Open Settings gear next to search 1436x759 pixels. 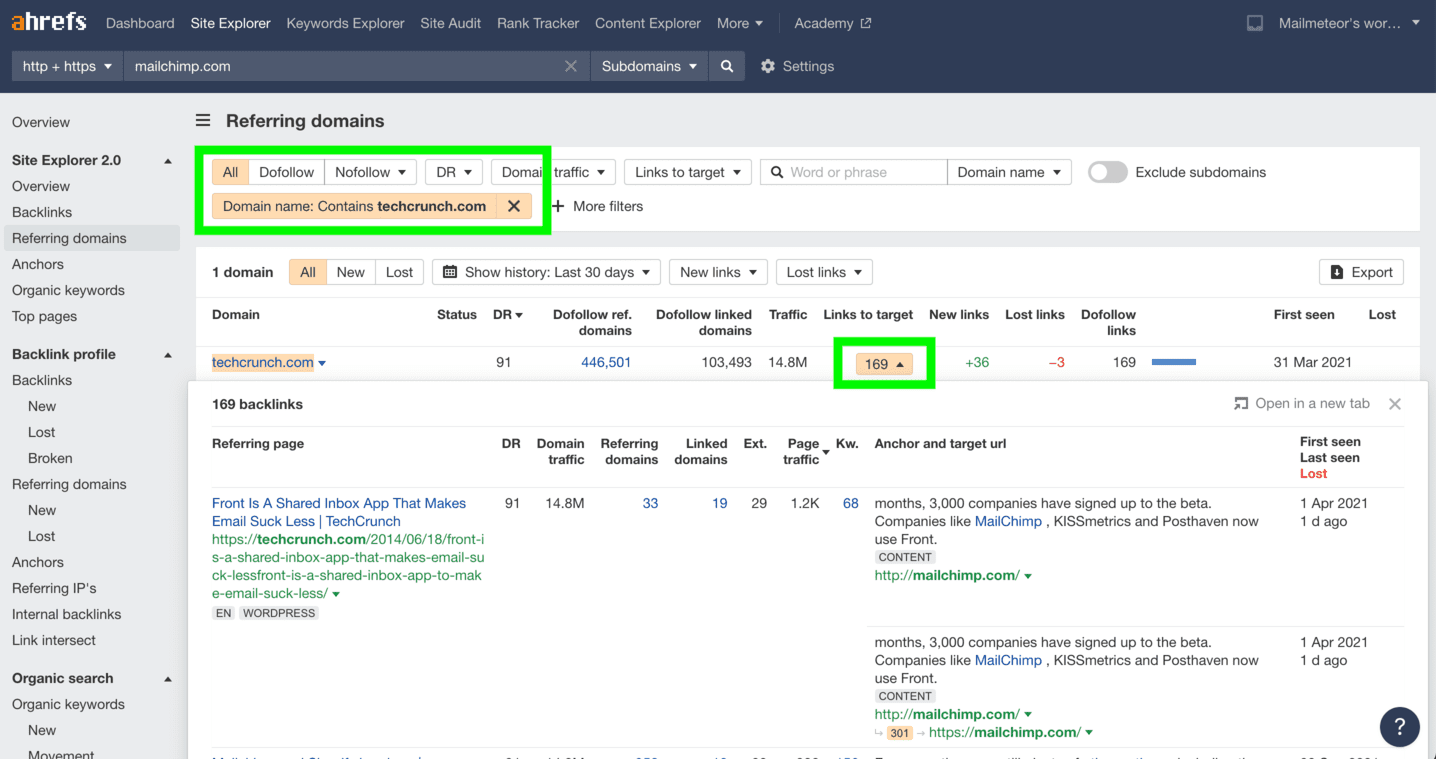pos(797,66)
